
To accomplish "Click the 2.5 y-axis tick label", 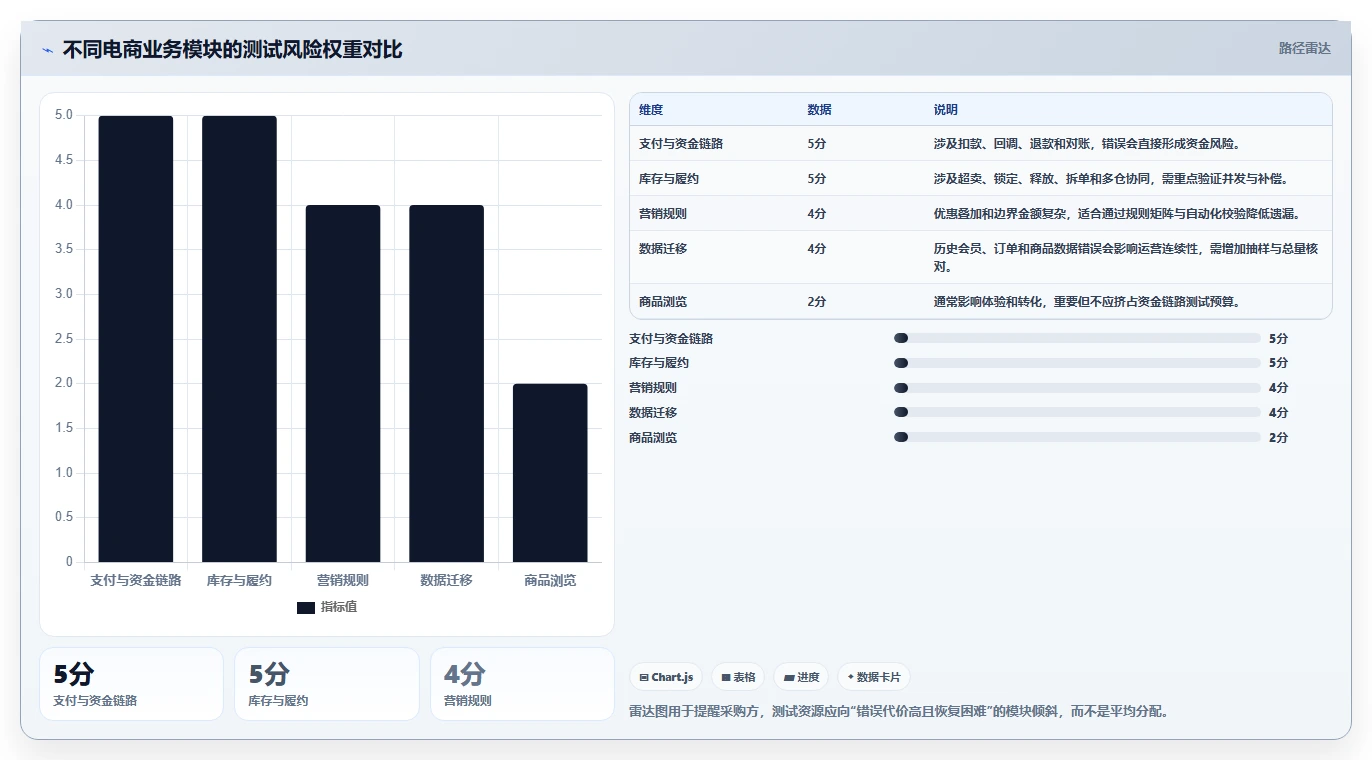I will 64,339.
